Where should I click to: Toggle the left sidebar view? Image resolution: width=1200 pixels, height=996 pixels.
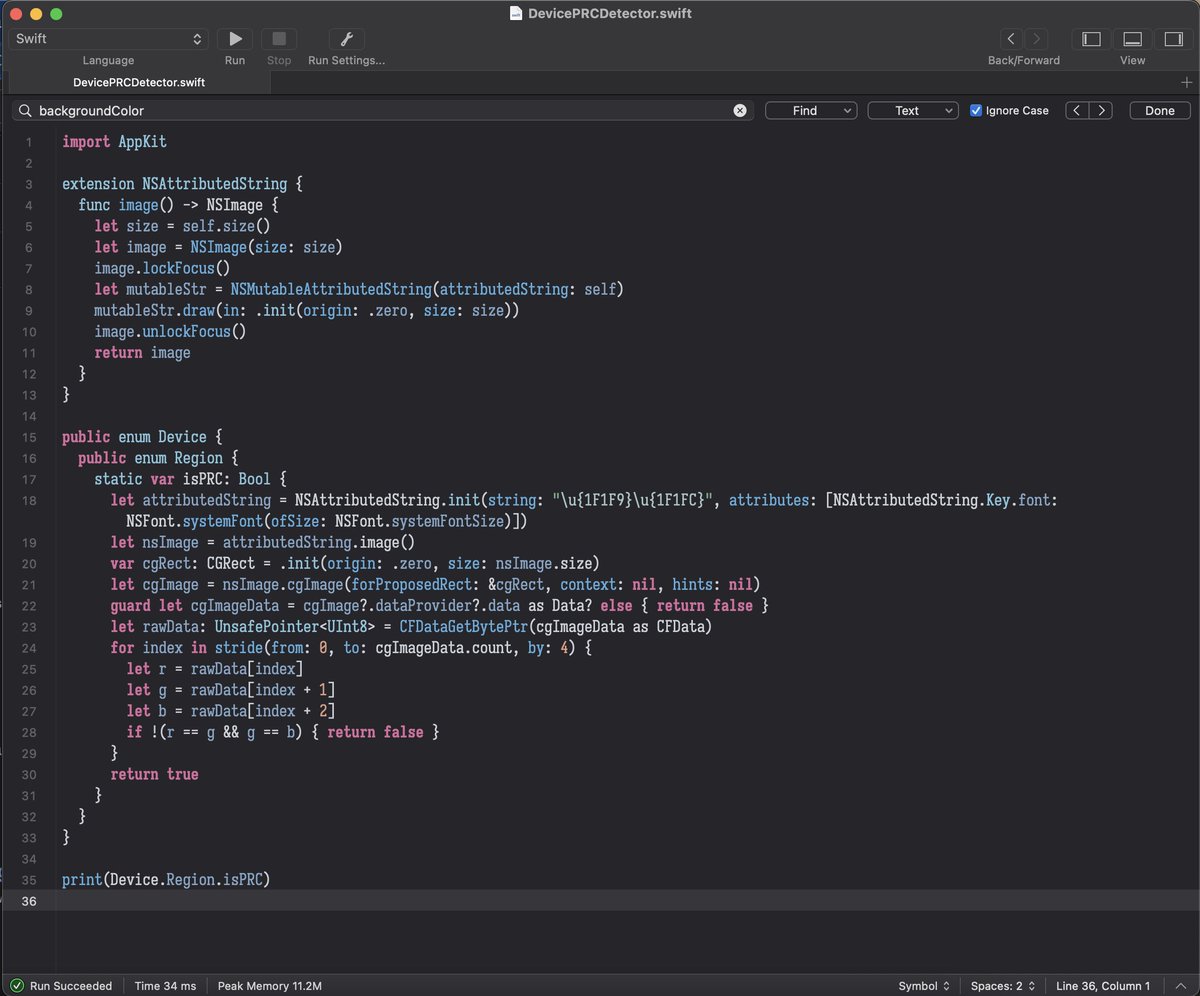[x=1092, y=39]
